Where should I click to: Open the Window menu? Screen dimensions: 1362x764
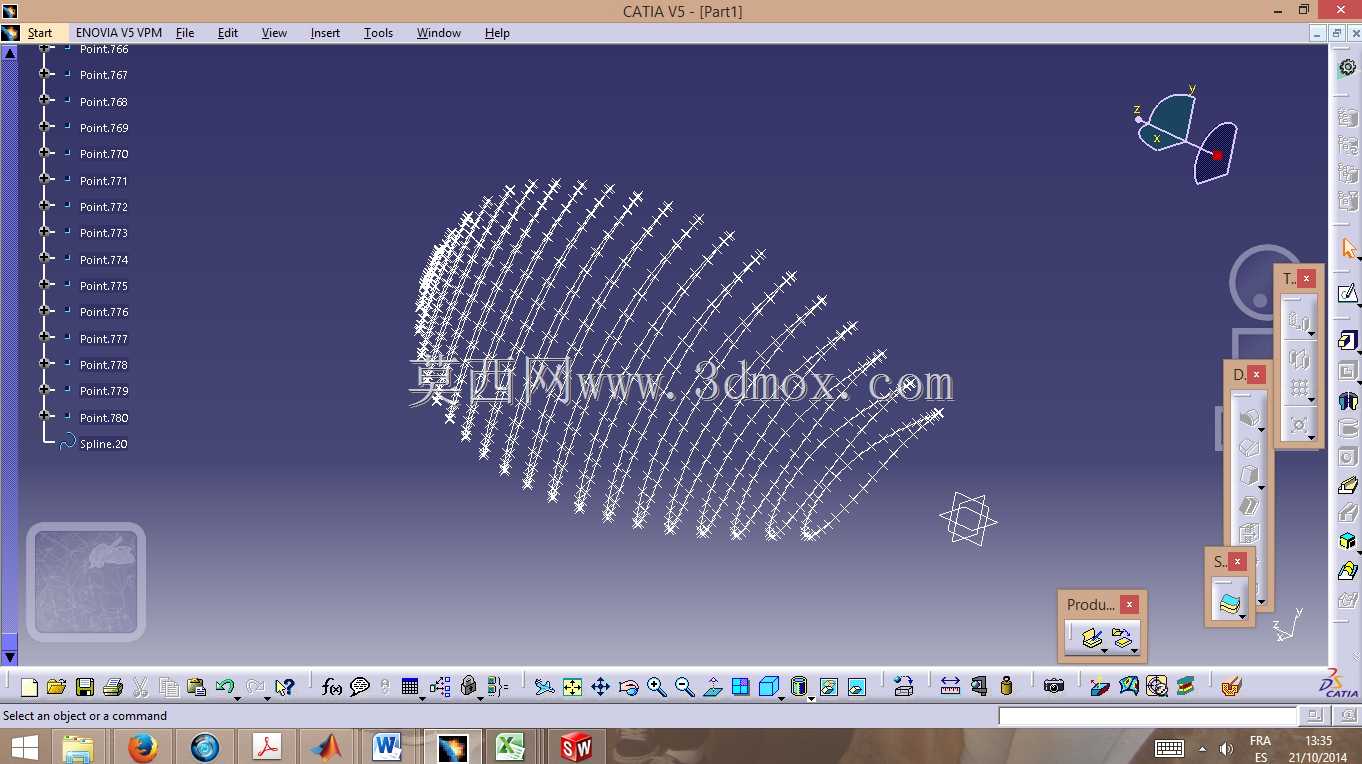[439, 33]
